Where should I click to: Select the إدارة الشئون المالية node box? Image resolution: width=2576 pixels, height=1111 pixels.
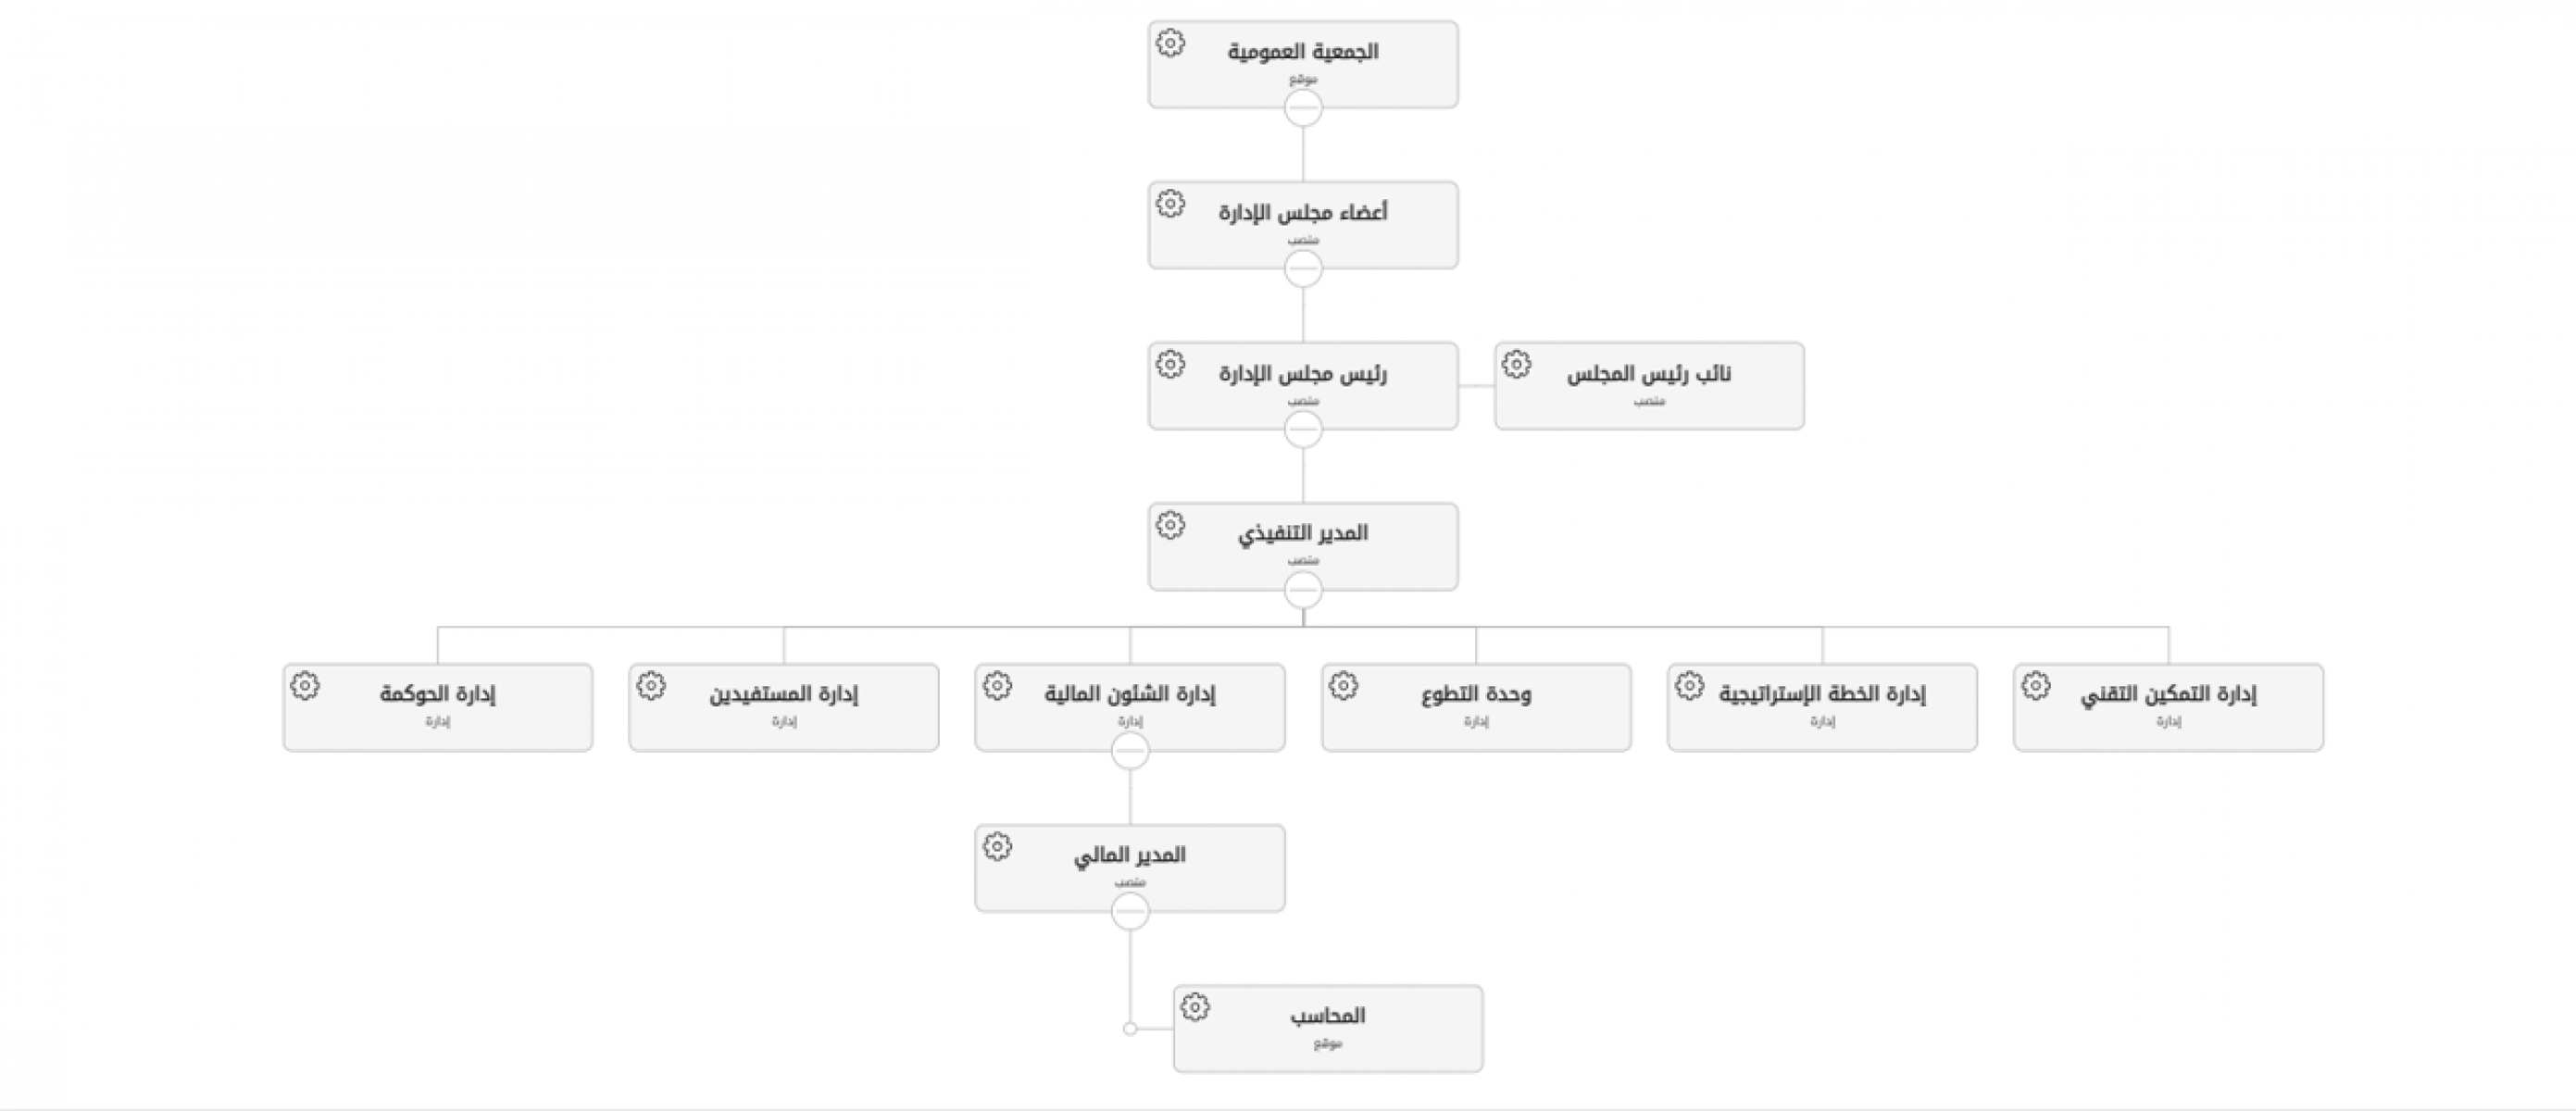1130,707
